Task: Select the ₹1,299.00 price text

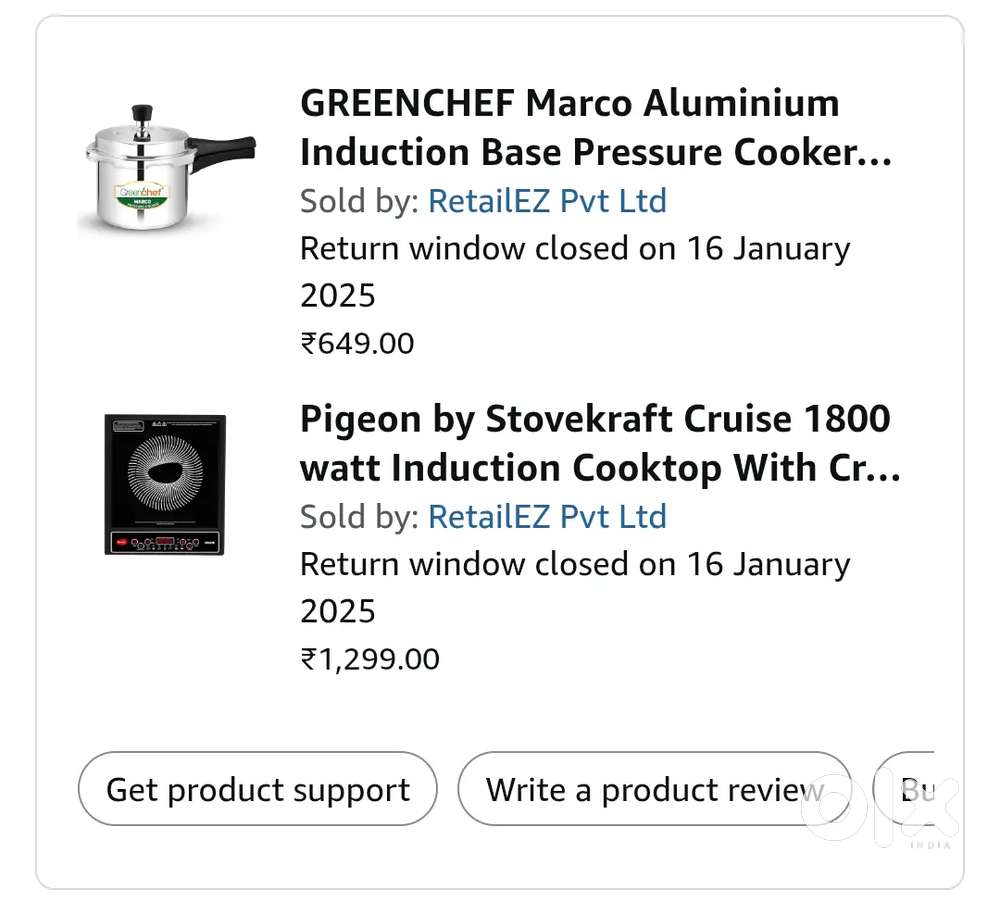Action: tap(371, 660)
